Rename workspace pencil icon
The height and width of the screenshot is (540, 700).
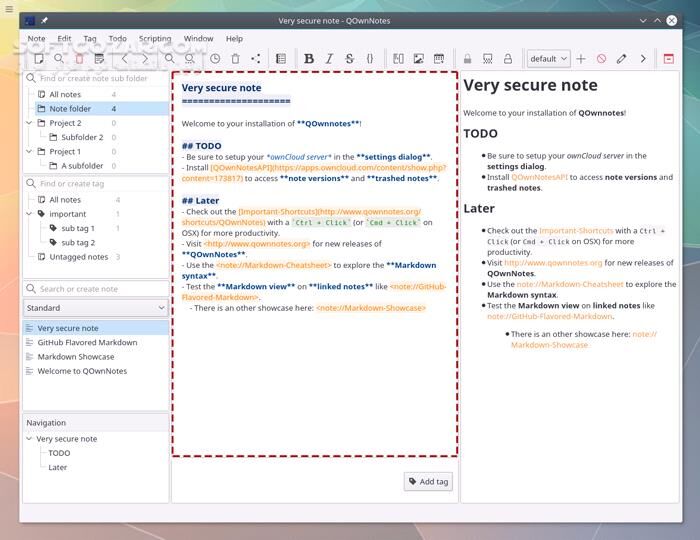[621, 58]
